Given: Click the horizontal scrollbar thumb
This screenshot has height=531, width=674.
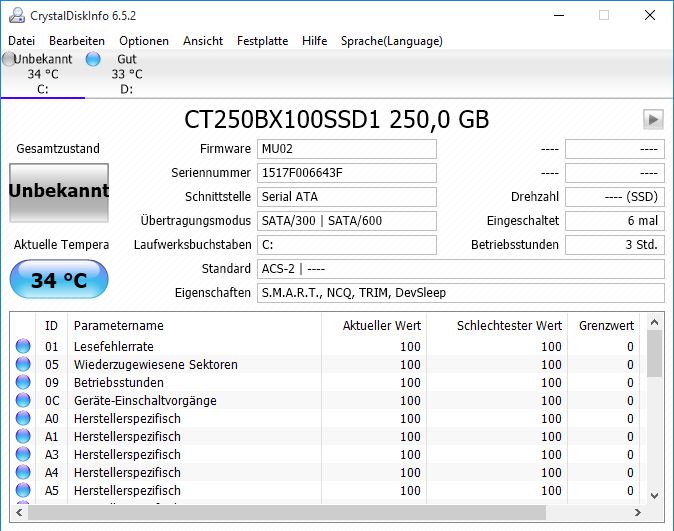Looking at the screenshot, I should pos(287,513).
